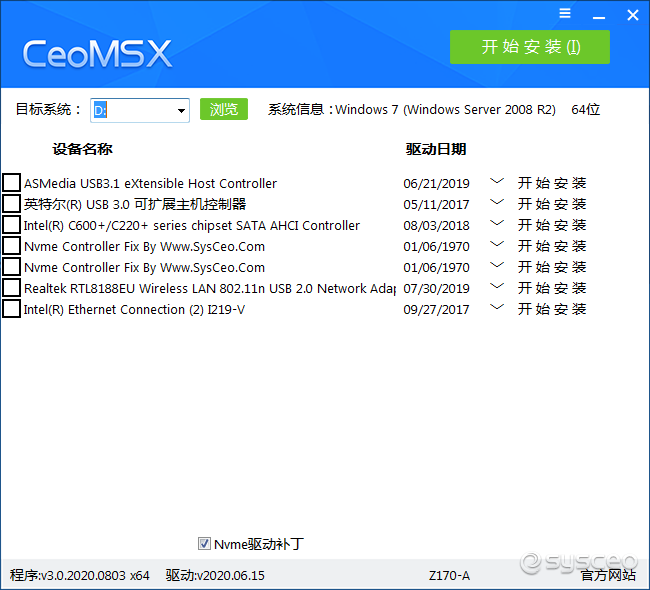
Task: Expand chevron on the second Nvme Controller row
Action: [x=497, y=265]
